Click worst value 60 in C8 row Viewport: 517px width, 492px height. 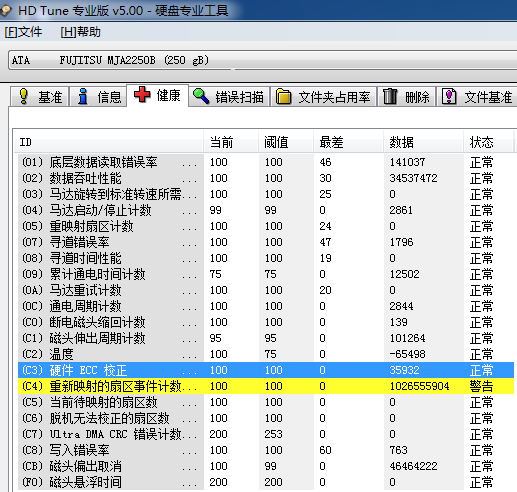point(325,450)
